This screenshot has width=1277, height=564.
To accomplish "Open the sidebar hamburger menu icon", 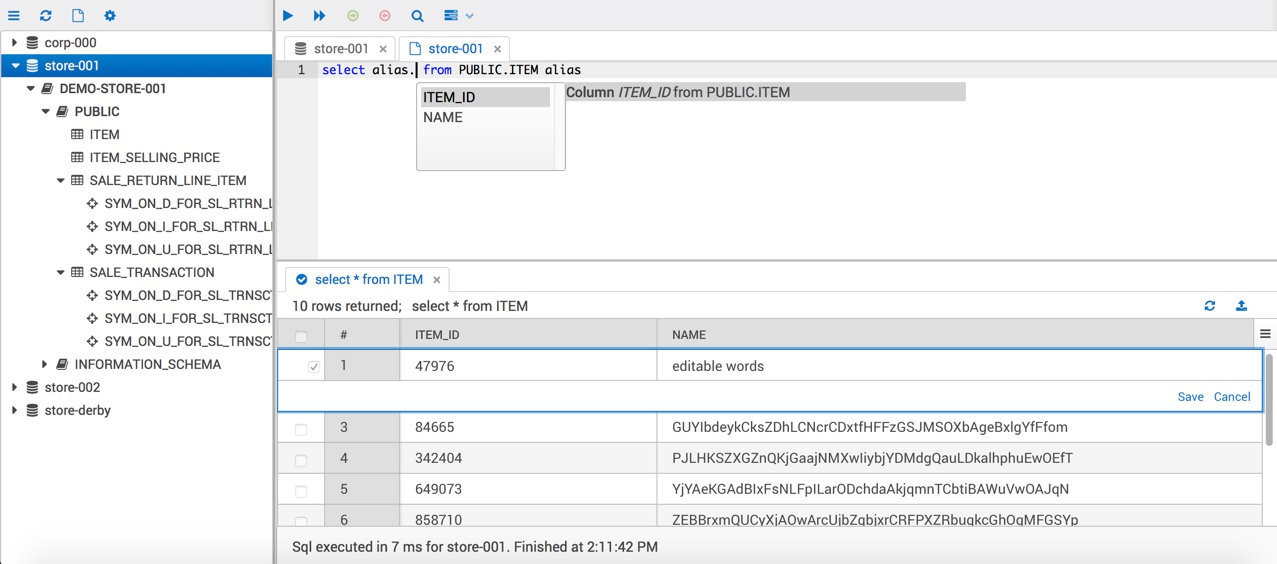I will click(x=14, y=16).
